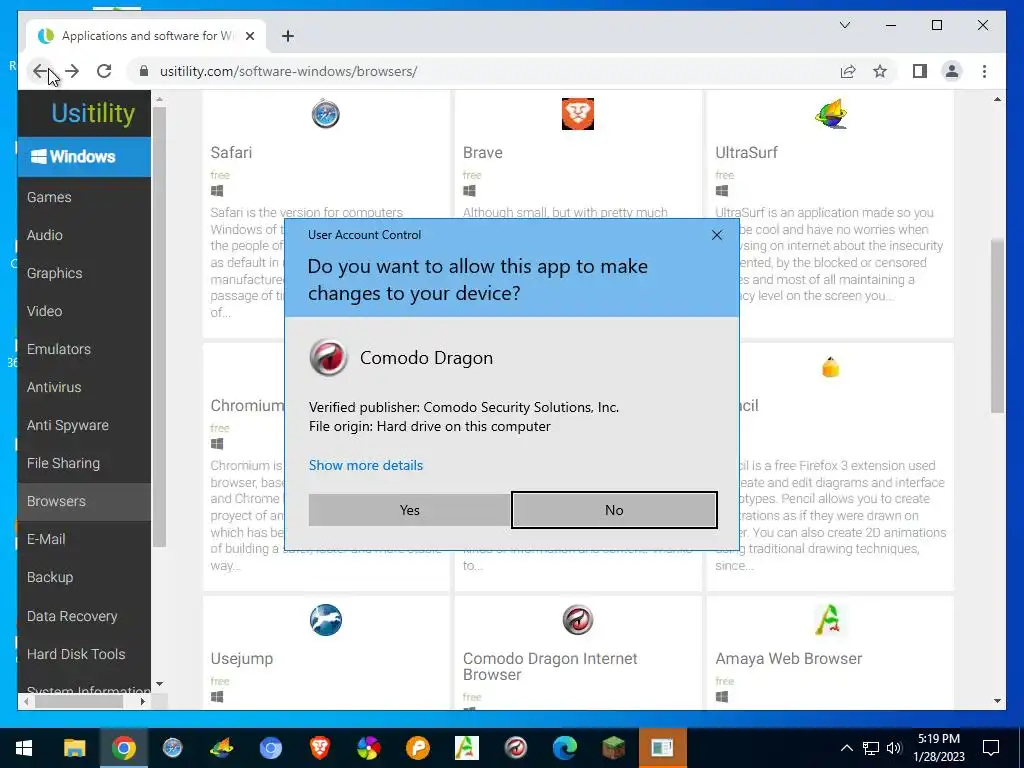Click the Minecraft block icon in the taskbar
Image resolution: width=1024 pixels, height=768 pixels.
(x=613, y=748)
